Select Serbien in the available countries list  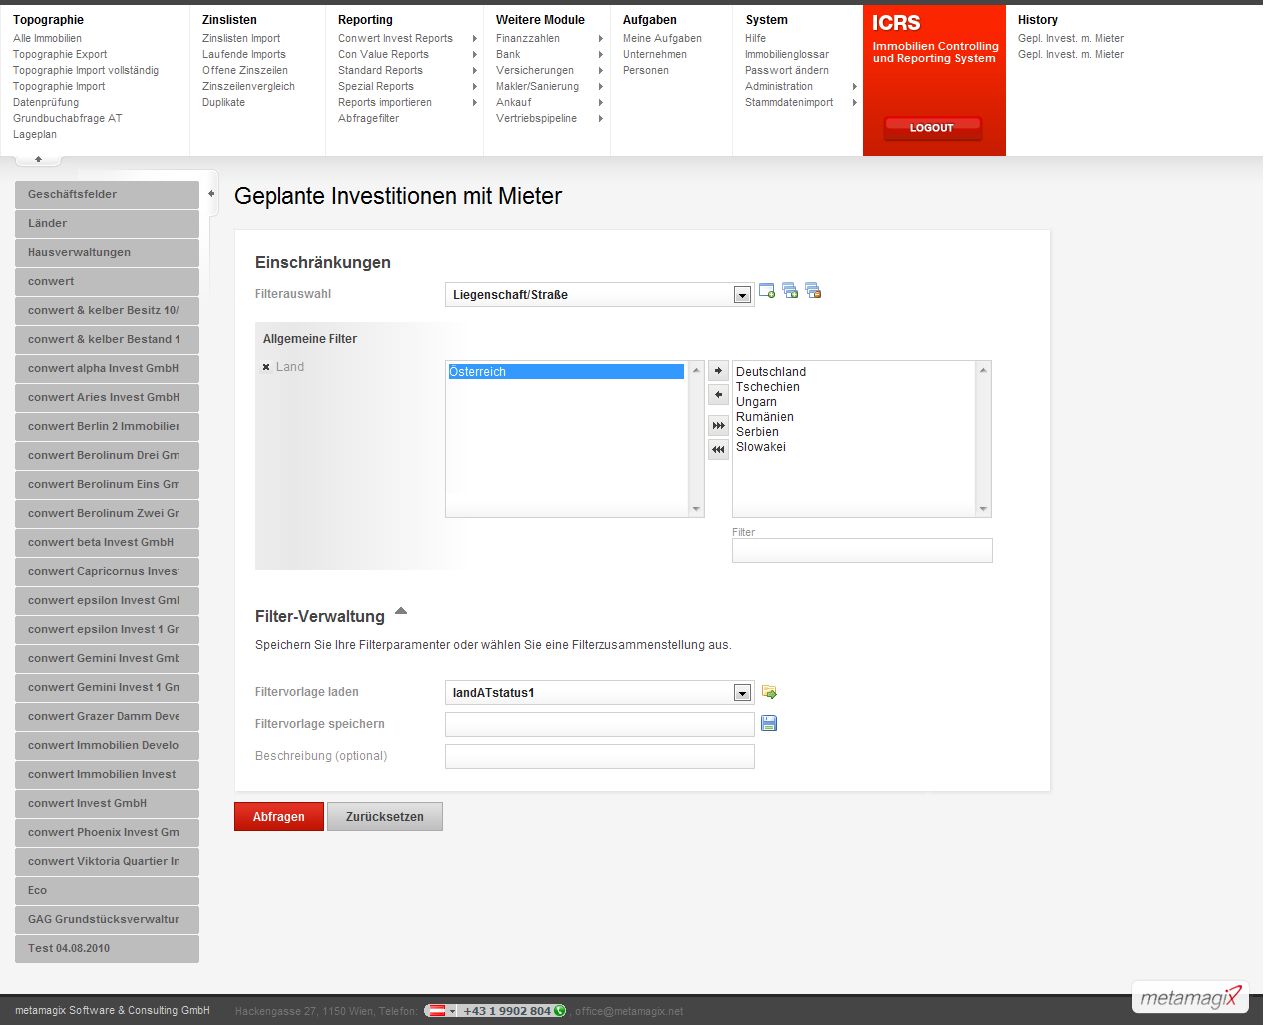757,432
